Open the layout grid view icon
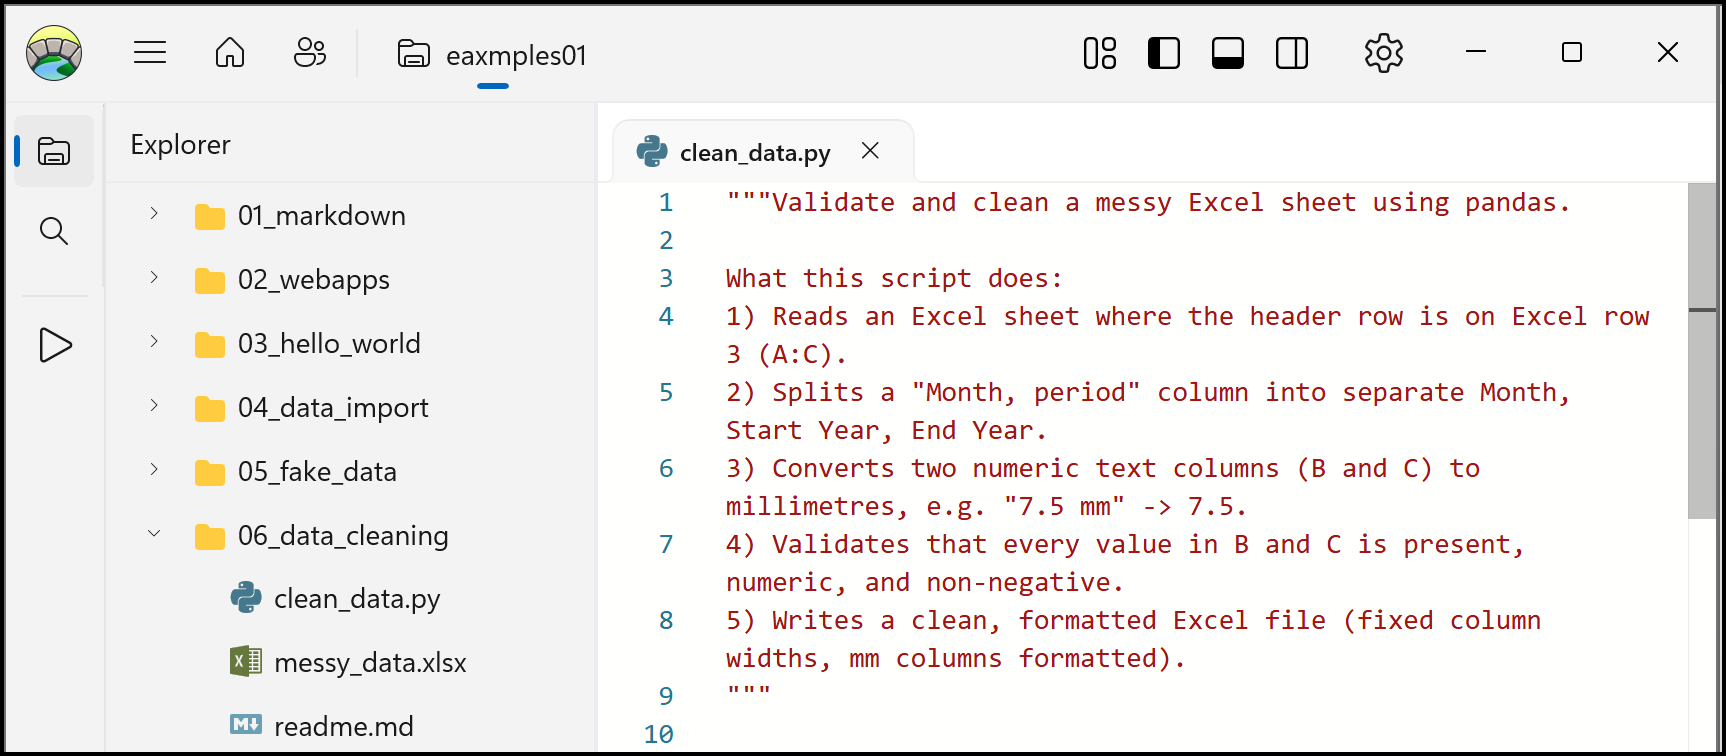This screenshot has height=756, width=1726. 1098,53
